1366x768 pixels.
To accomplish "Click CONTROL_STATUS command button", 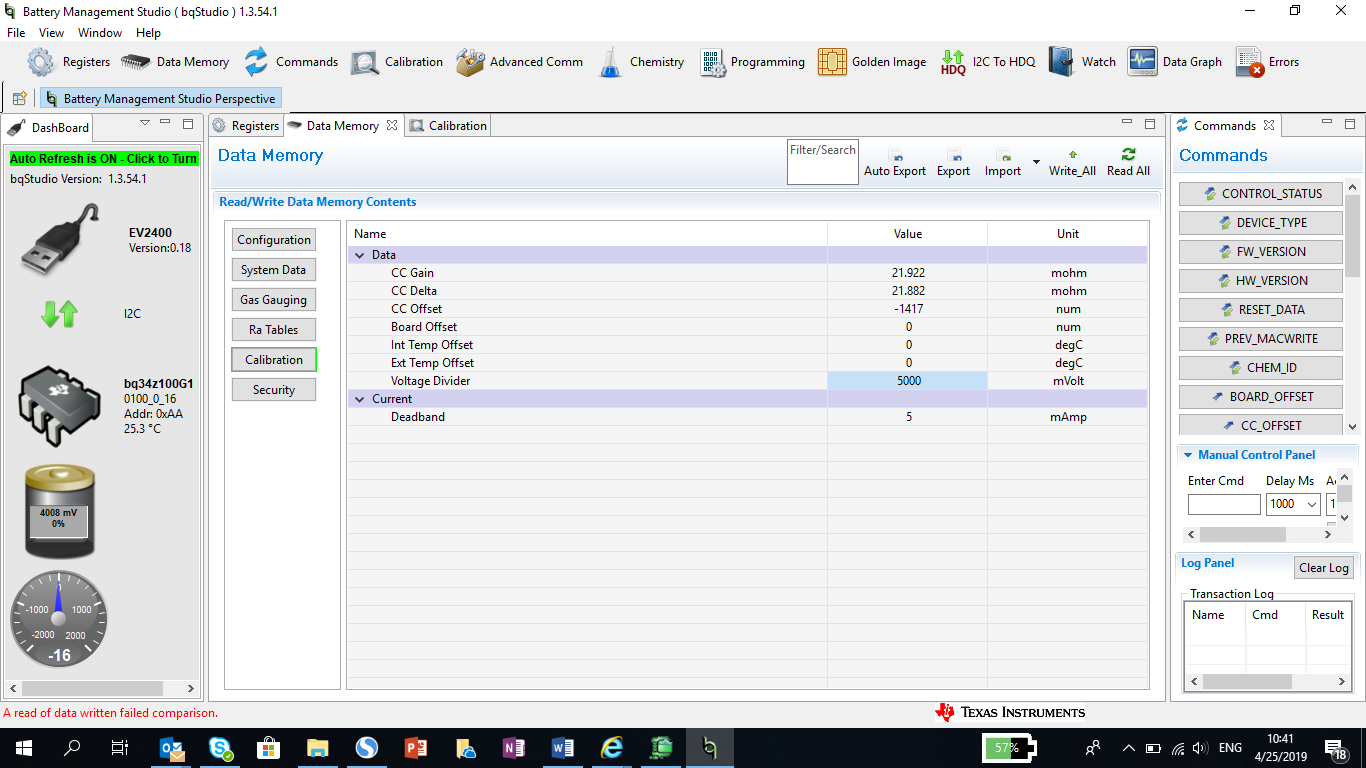I will [x=1261, y=194].
